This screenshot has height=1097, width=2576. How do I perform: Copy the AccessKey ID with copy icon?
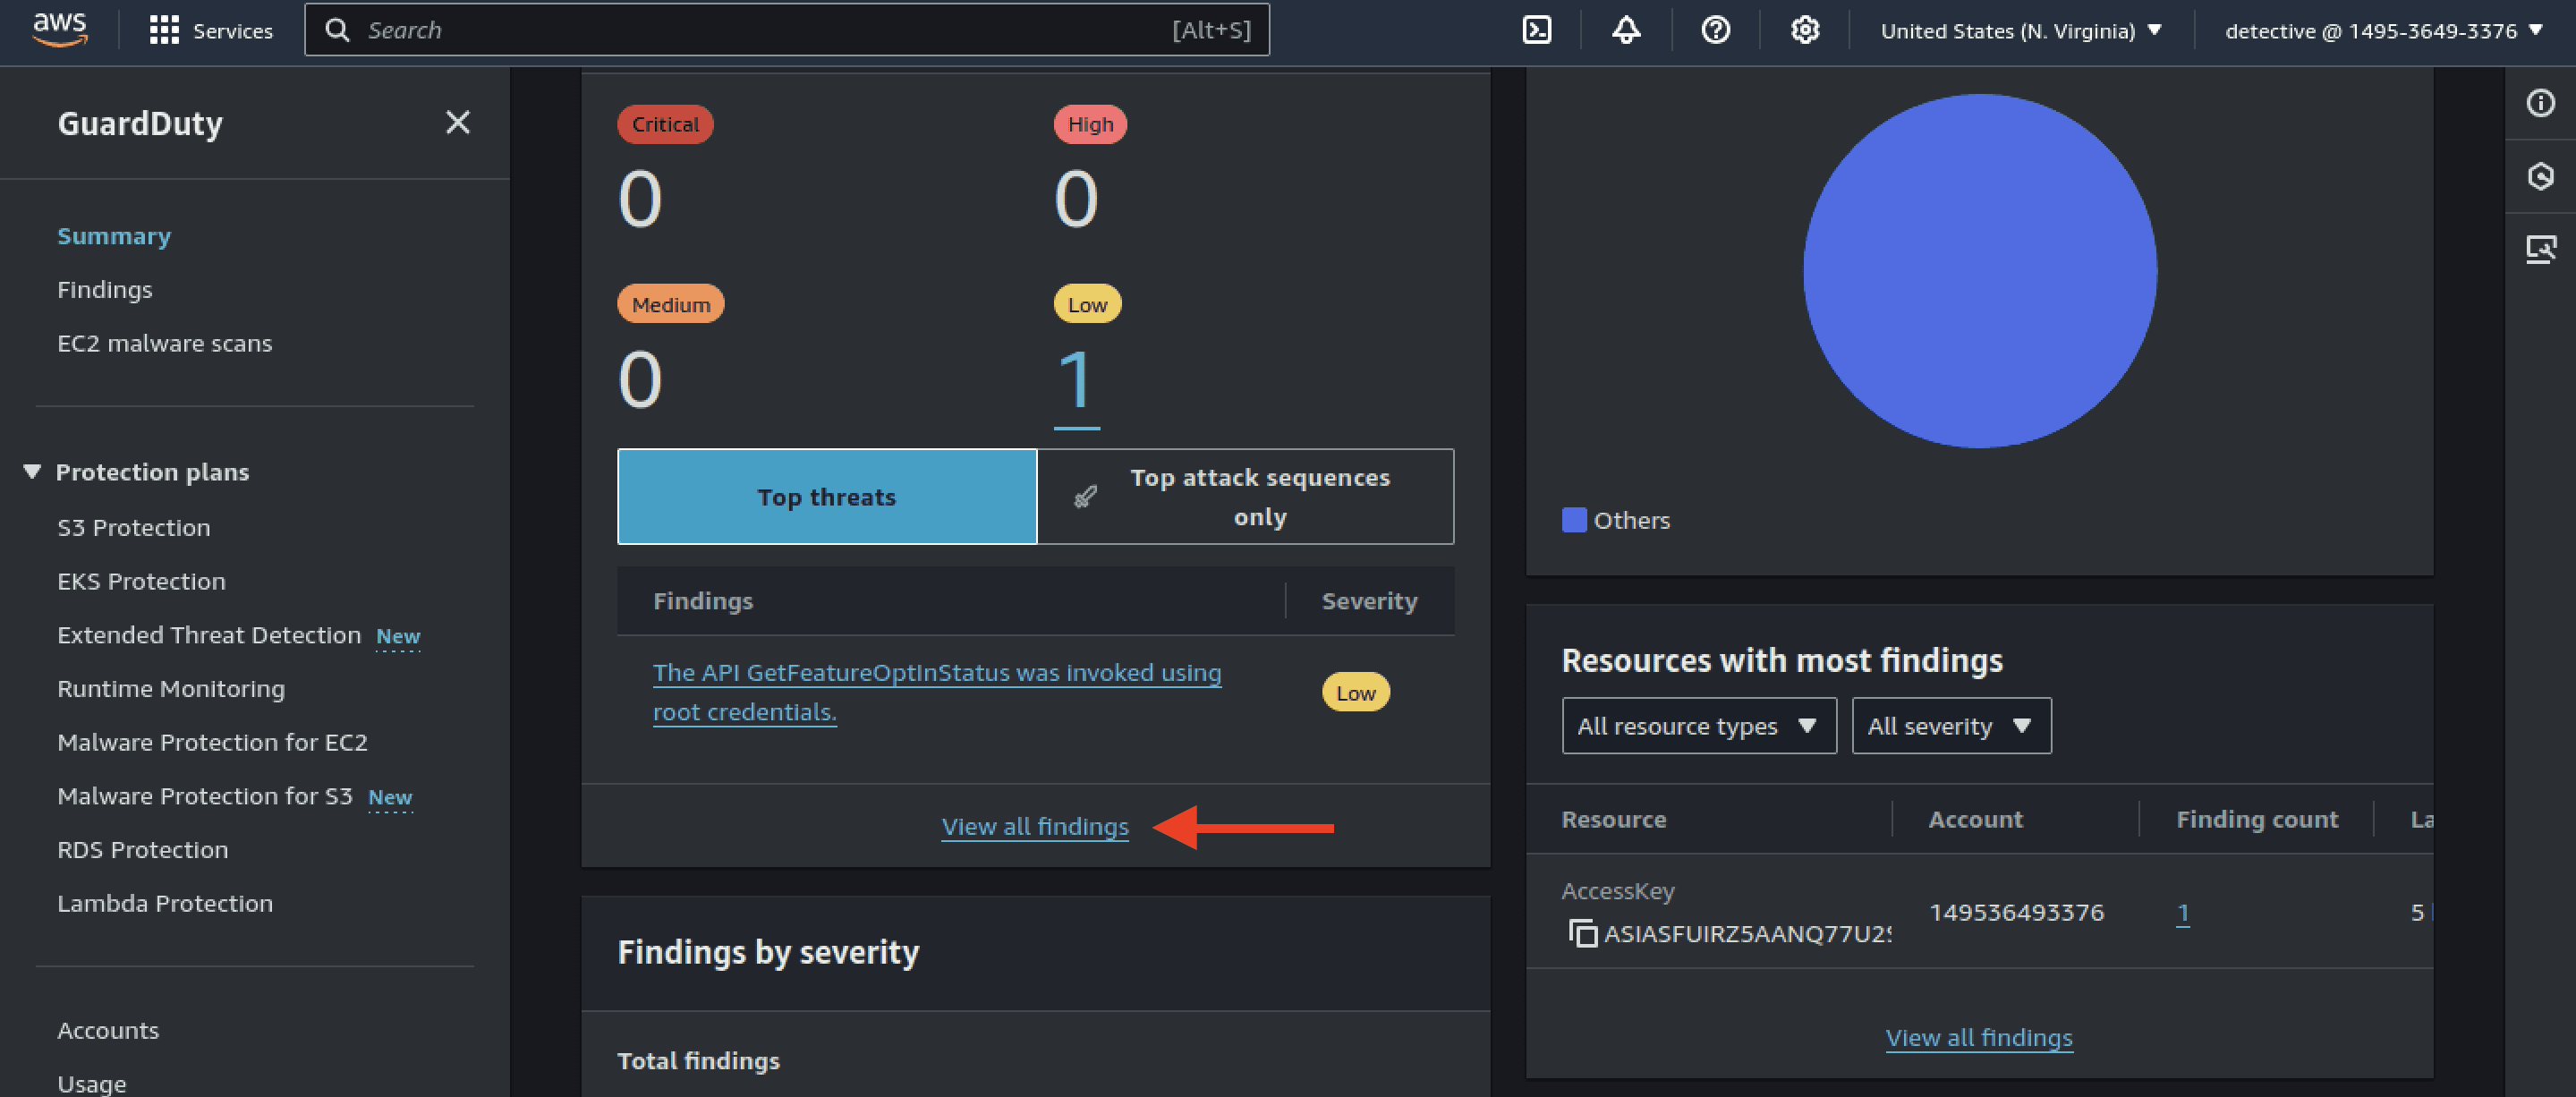click(x=1583, y=933)
